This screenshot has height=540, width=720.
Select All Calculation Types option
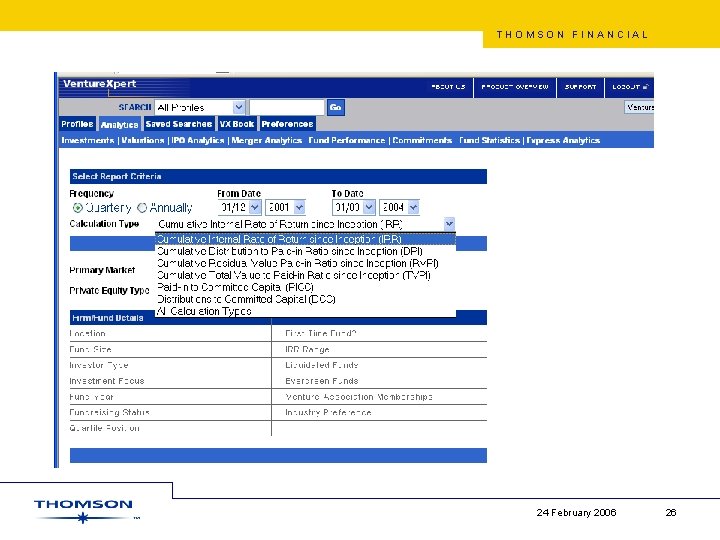[x=305, y=311]
